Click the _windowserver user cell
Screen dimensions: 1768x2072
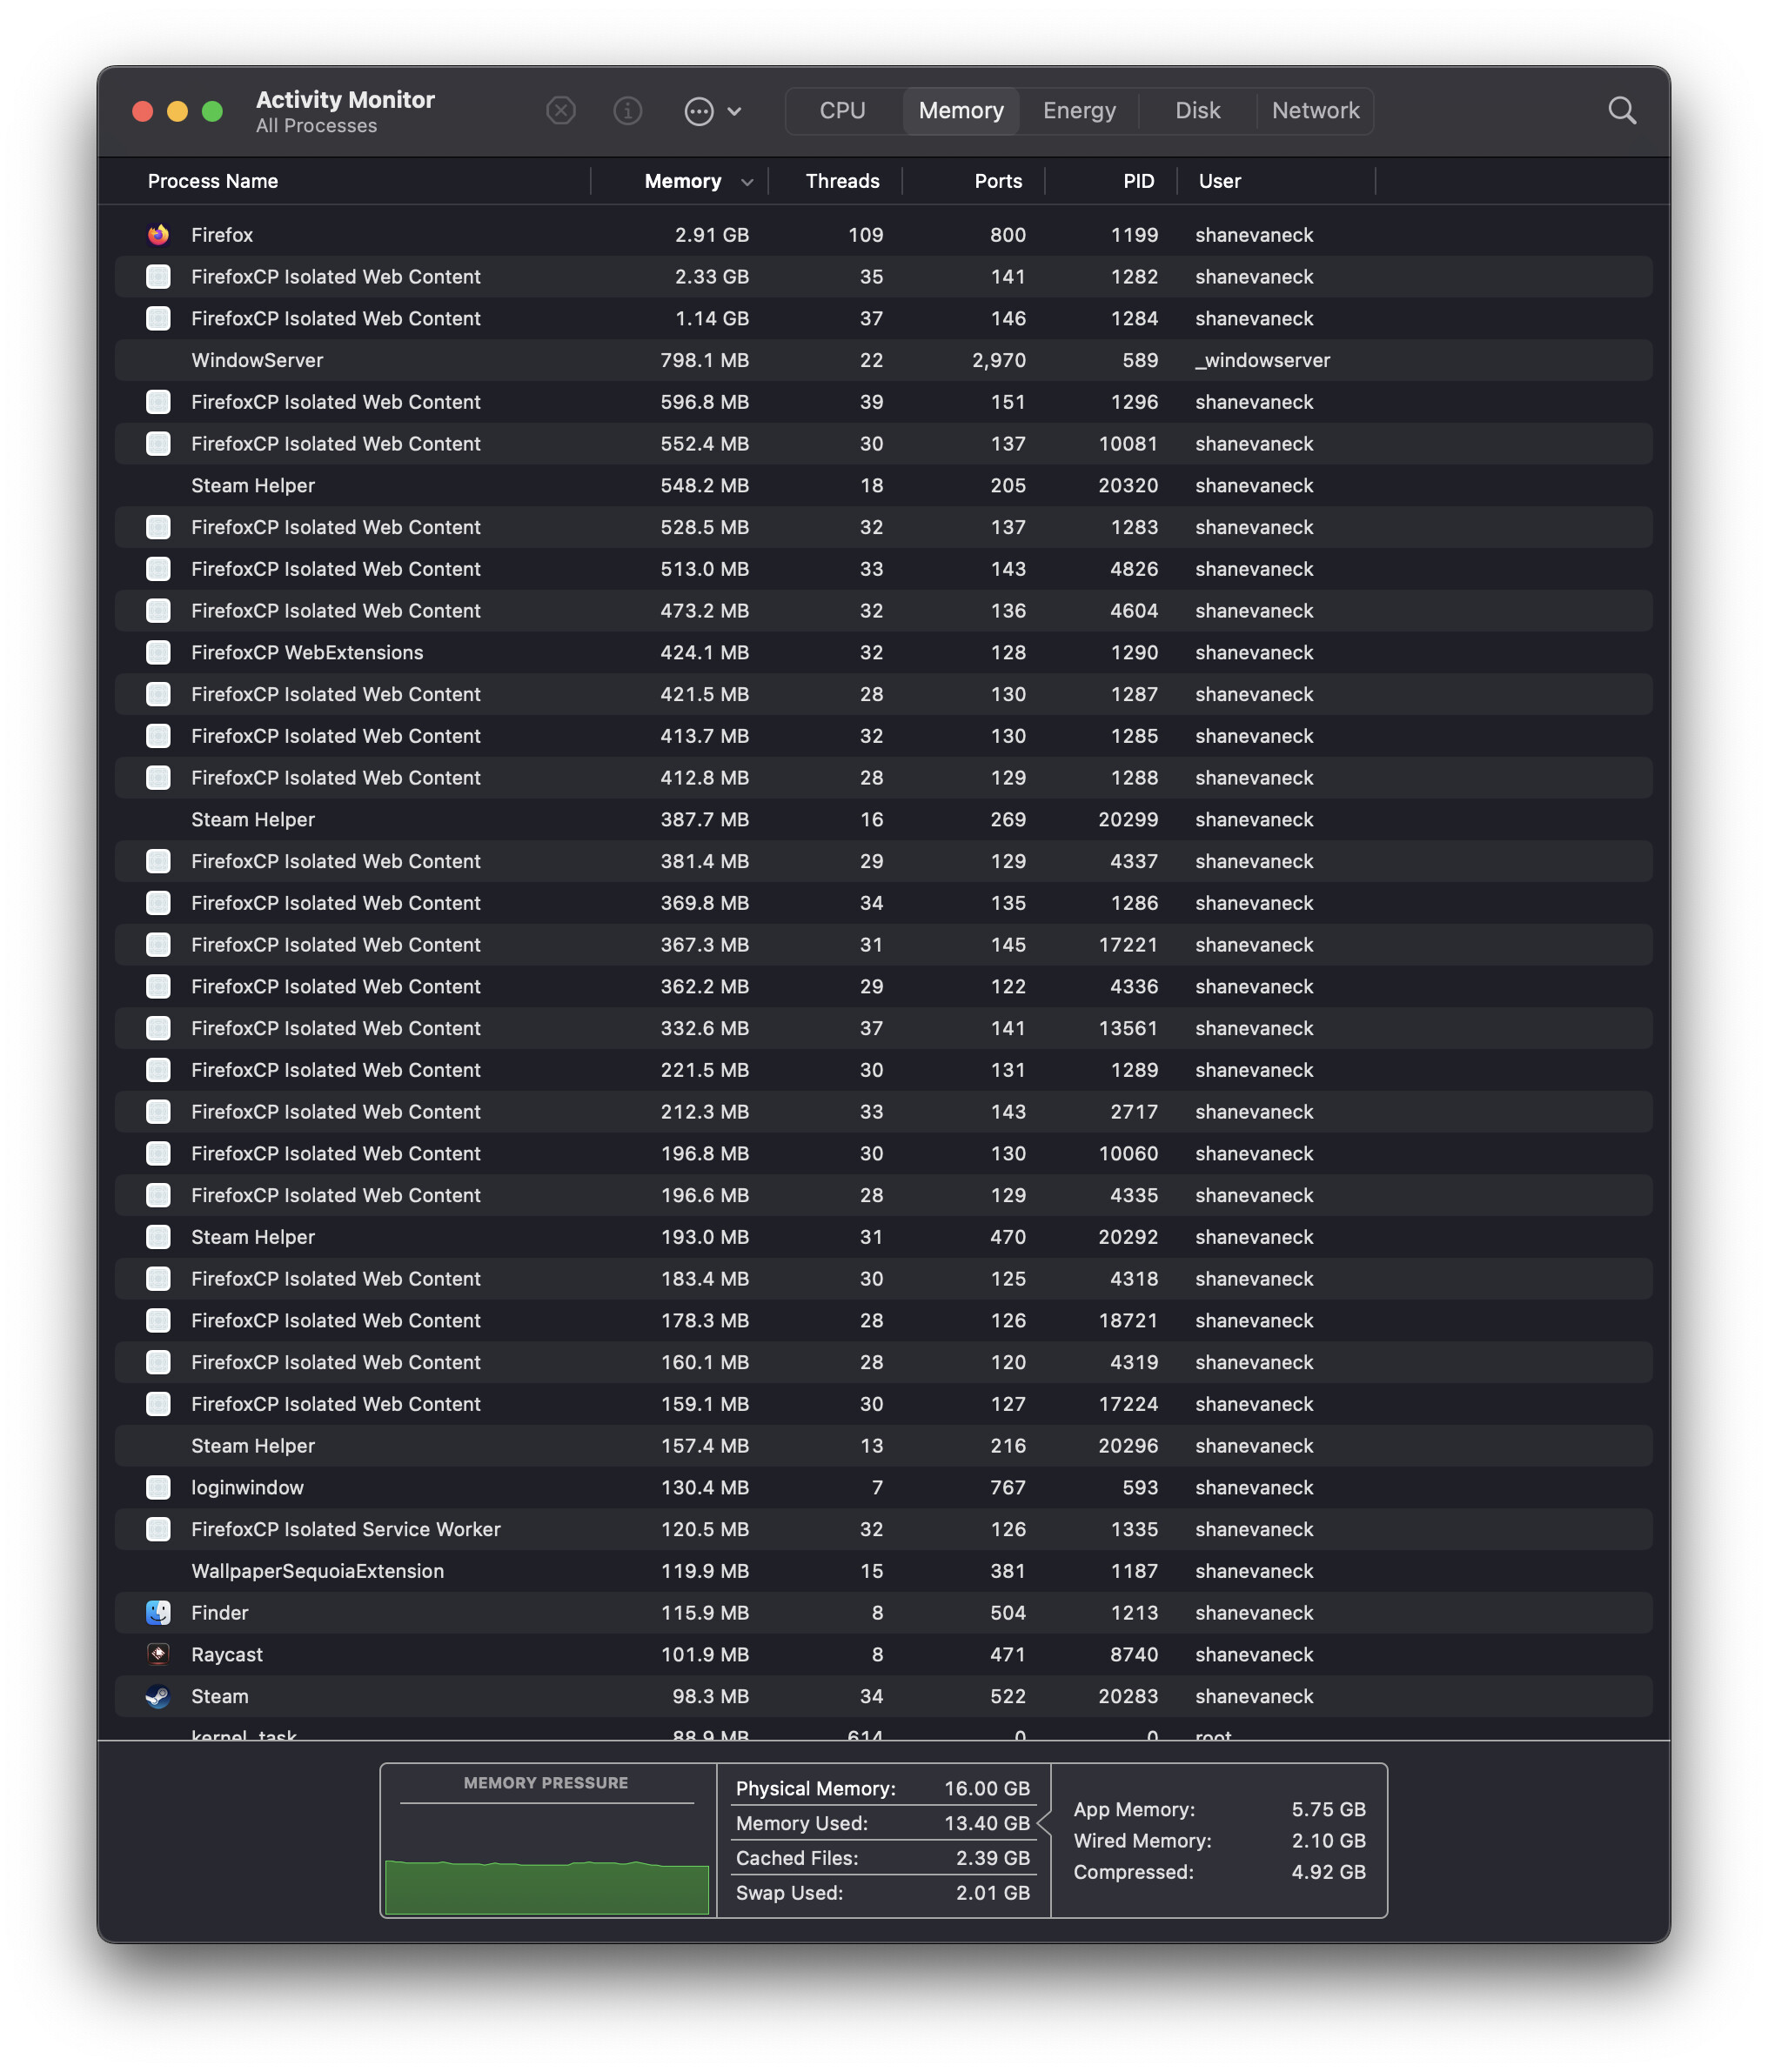[1262, 361]
